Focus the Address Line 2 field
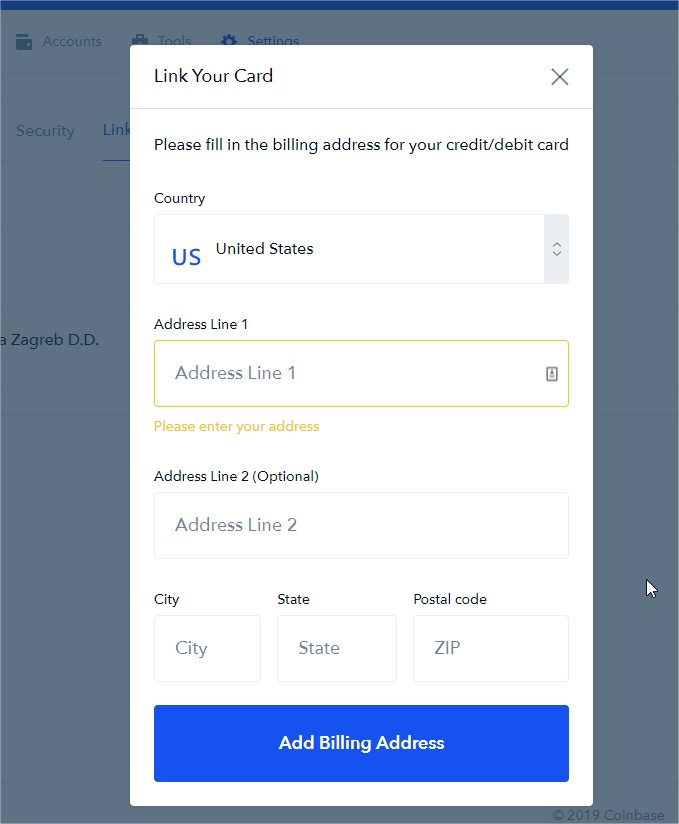Screen dimensions: 679x824 [x=361, y=525]
